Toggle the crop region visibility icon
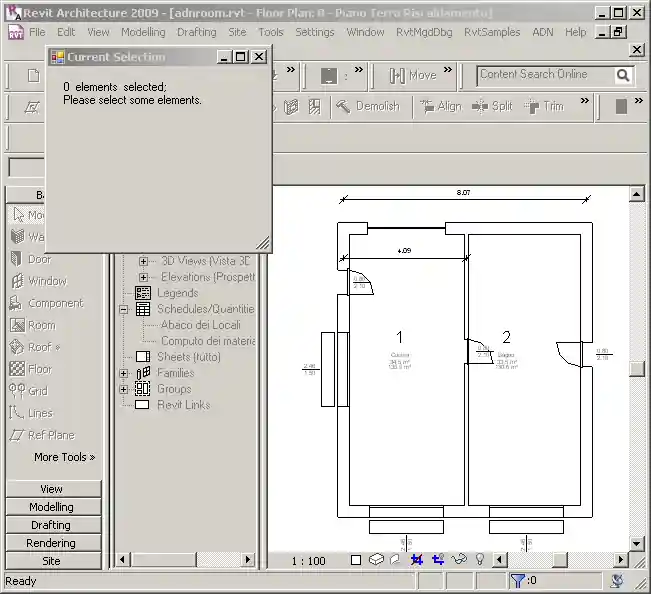Image resolution: width=651 pixels, height=594 pixels. 437,560
